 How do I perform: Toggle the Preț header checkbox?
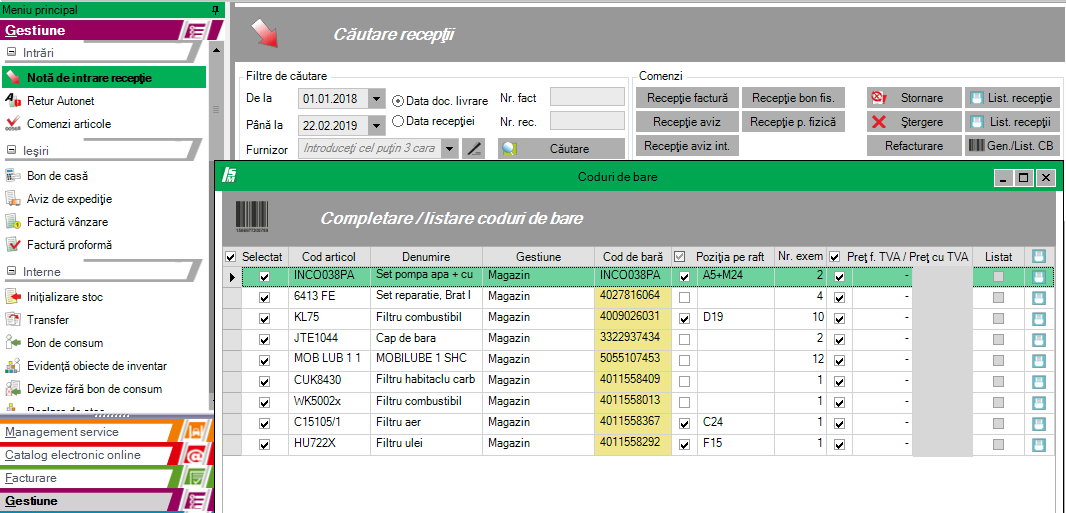click(835, 257)
